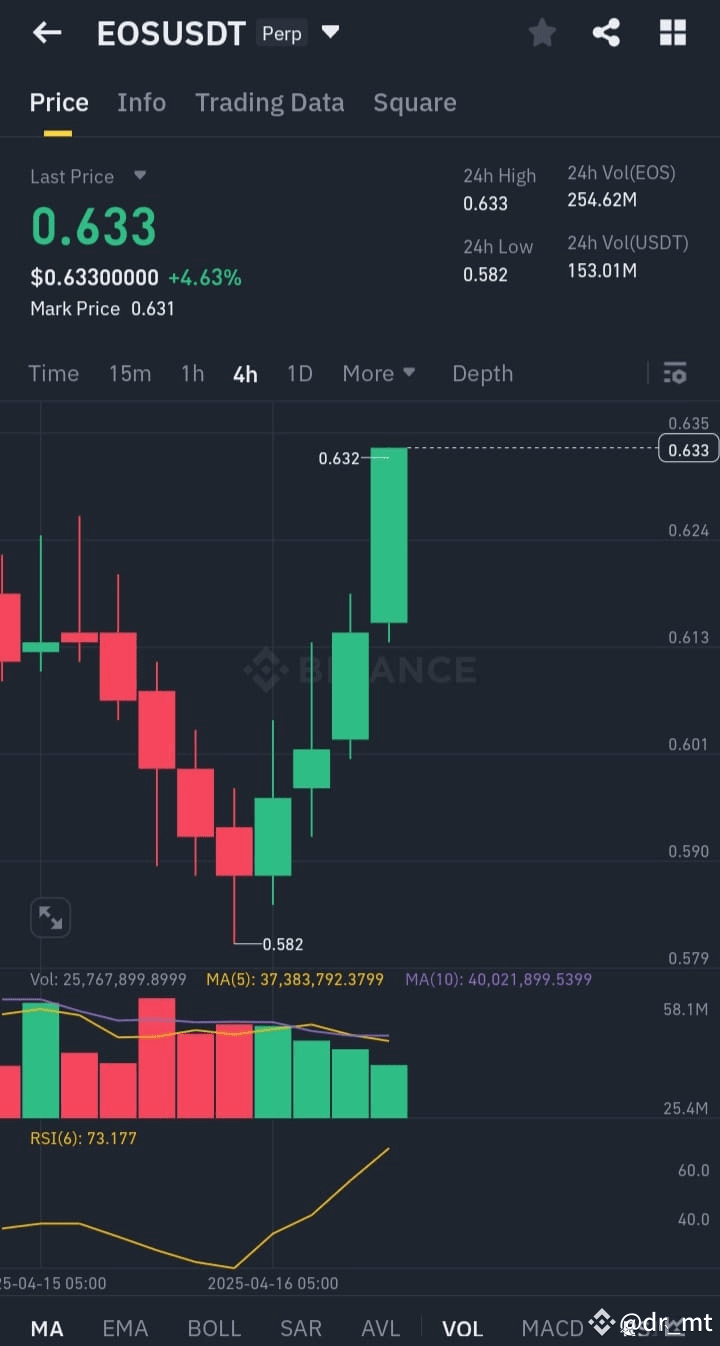Expand the Perp contract dropdown

pyautogui.click(x=330, y=32)
